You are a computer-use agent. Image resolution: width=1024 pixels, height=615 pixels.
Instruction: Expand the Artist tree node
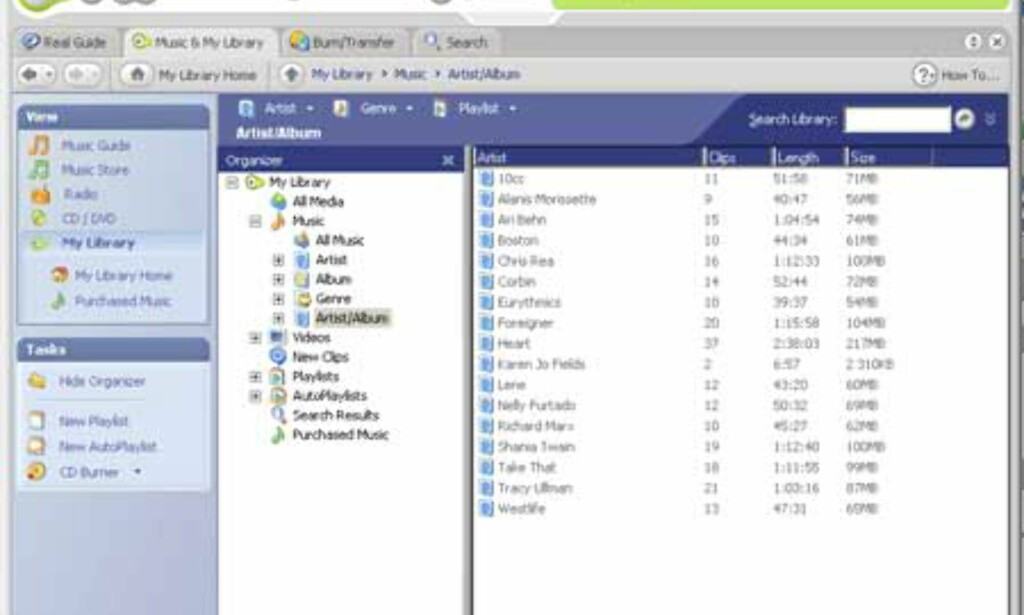click(278, 260)
